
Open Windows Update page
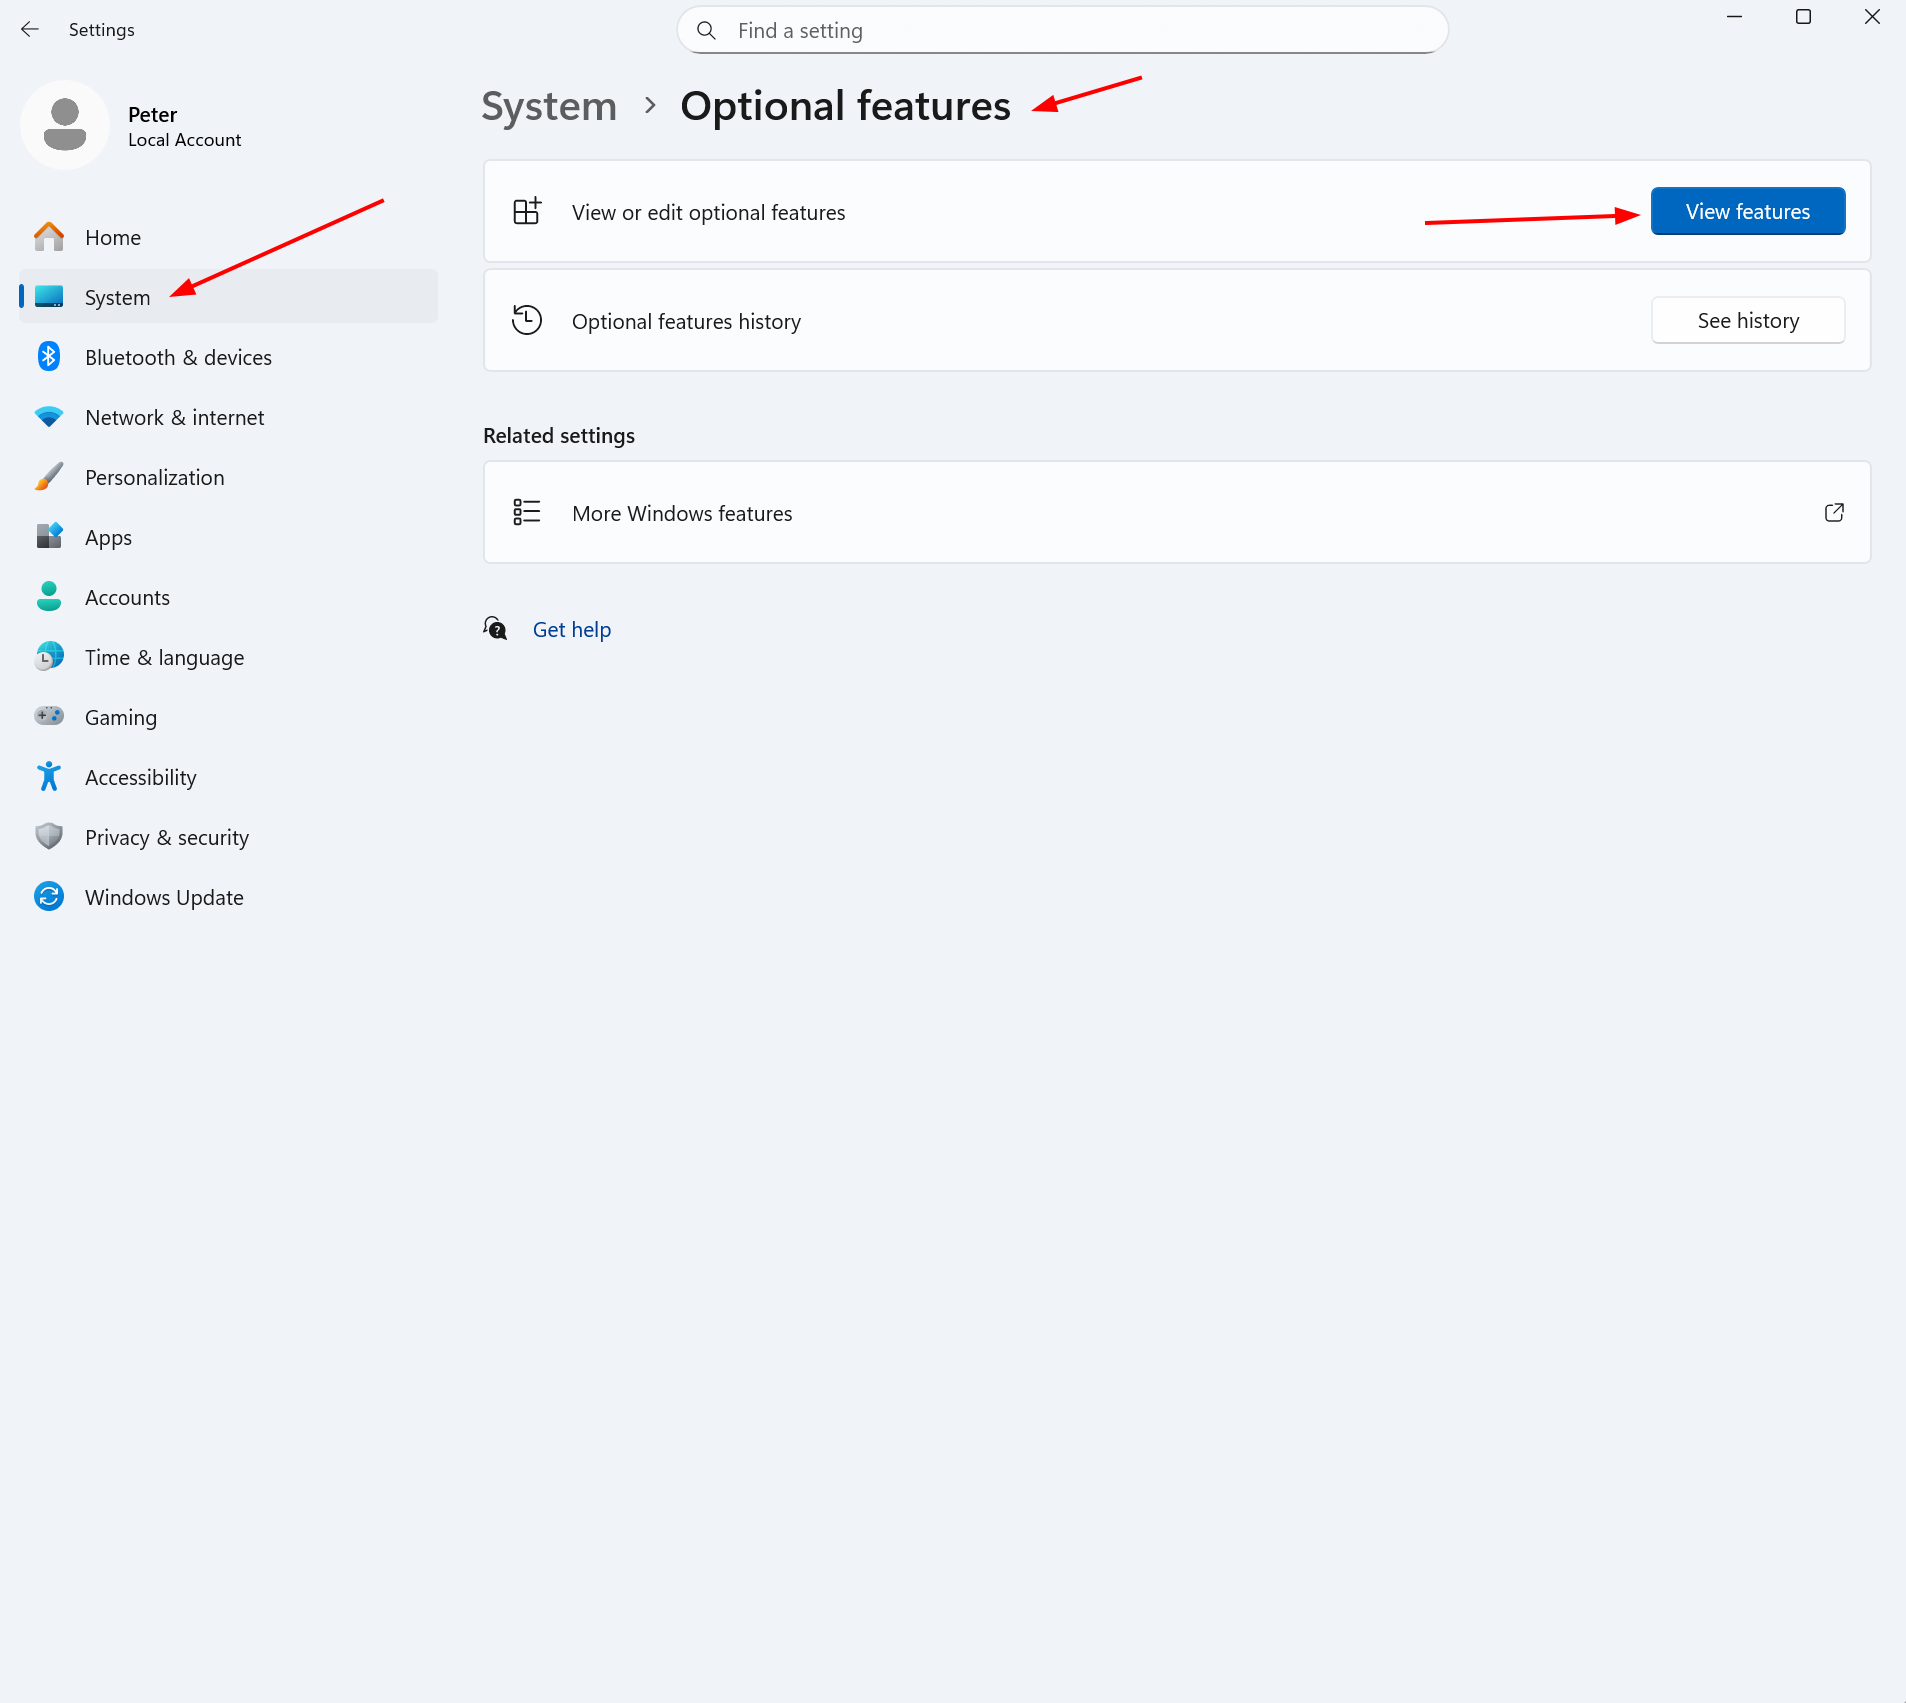click(228, 897)
